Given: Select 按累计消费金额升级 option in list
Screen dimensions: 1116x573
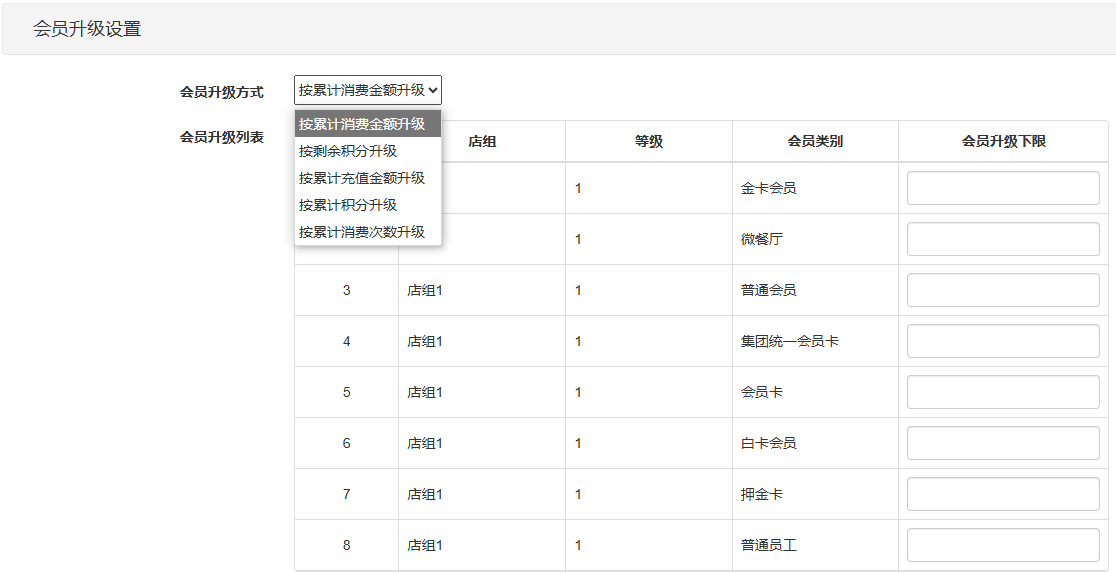Looking at the screenshot, I should (368, 124).
